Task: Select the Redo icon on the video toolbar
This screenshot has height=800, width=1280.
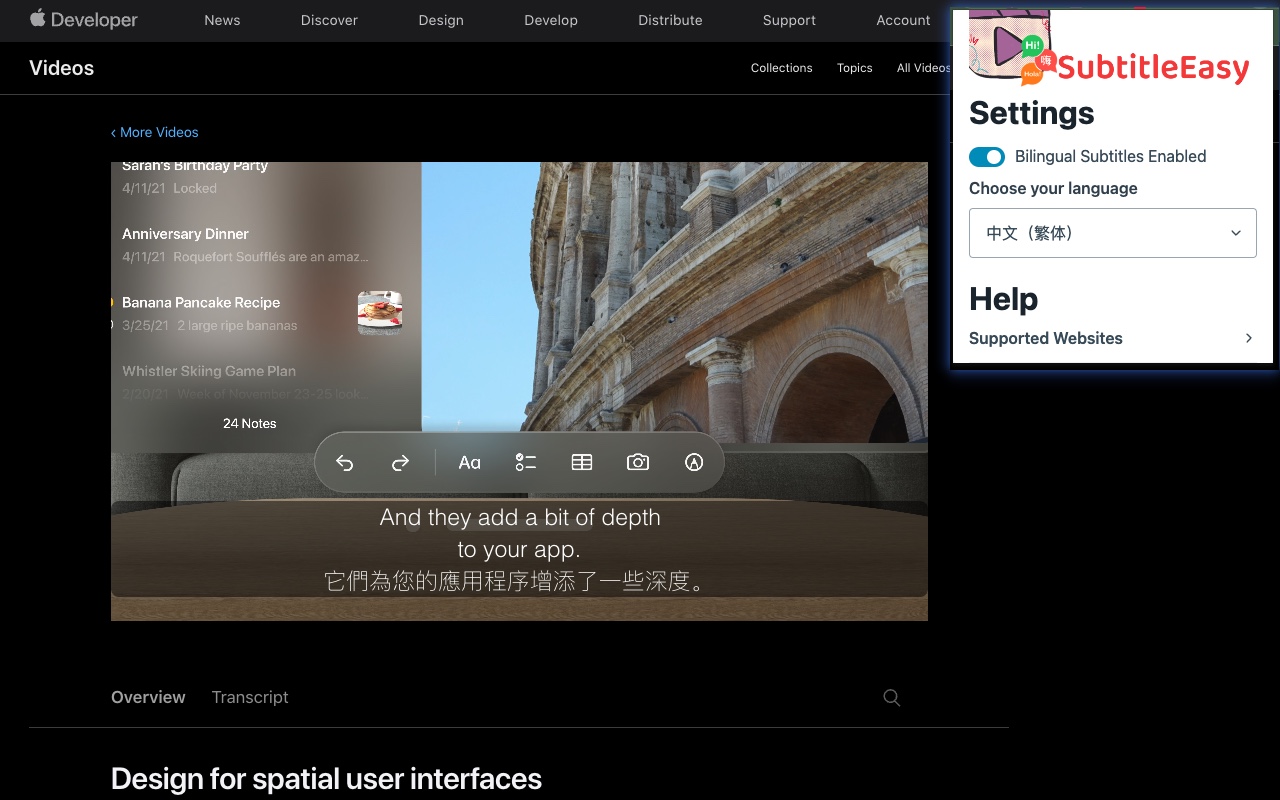Action: click(x=400, y=462)
